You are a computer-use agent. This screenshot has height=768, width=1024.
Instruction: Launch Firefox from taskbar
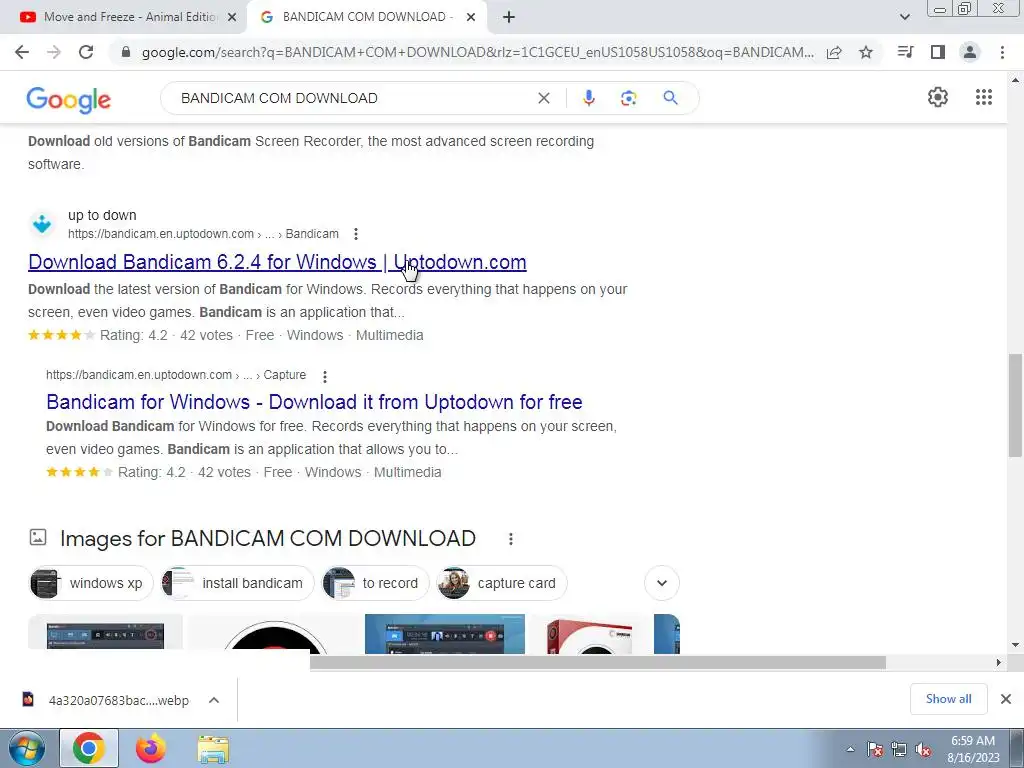tap(150, 748)
